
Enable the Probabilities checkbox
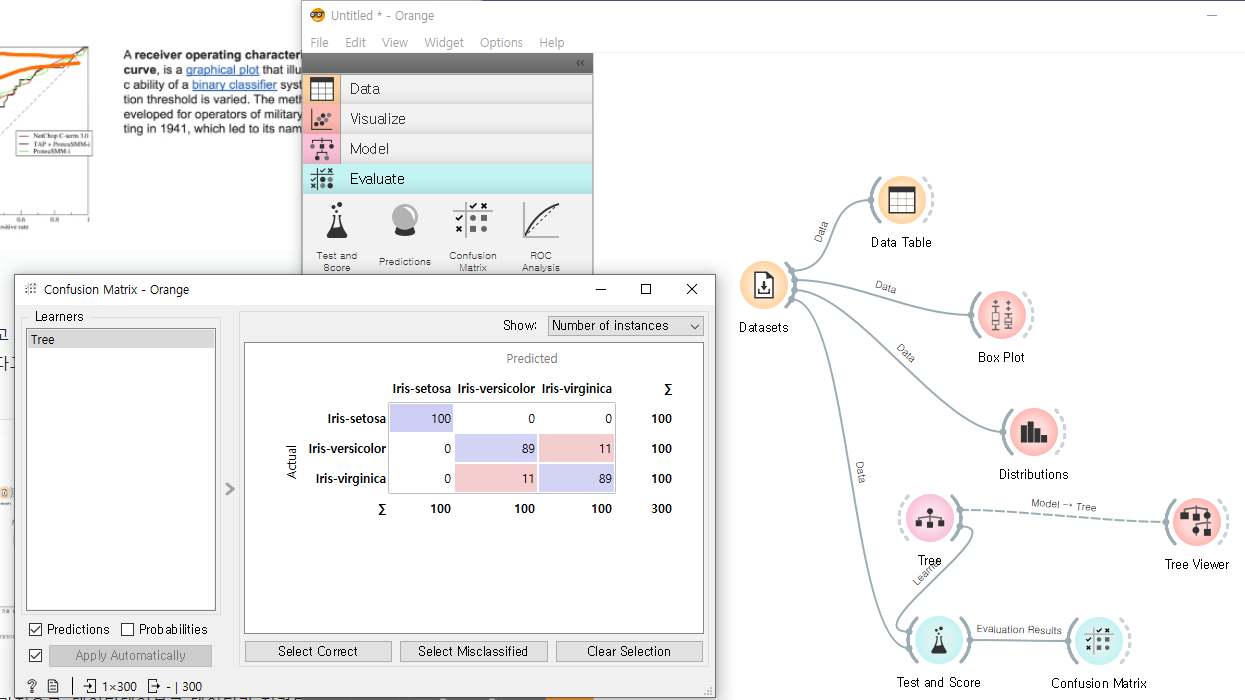tap(128, 629)
